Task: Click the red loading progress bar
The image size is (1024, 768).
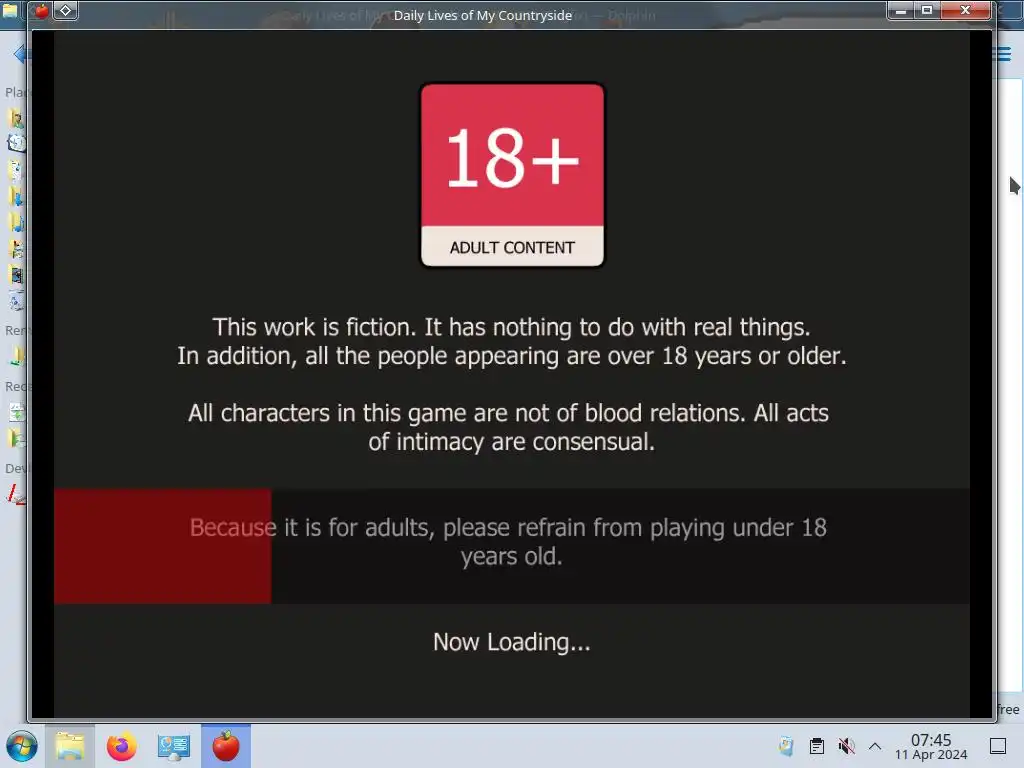Action: coord(163,546)
